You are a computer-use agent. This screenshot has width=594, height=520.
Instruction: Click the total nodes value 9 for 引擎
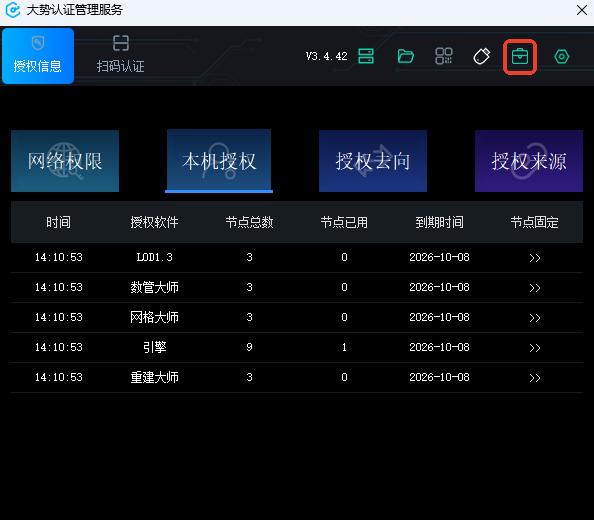[249, 347]
